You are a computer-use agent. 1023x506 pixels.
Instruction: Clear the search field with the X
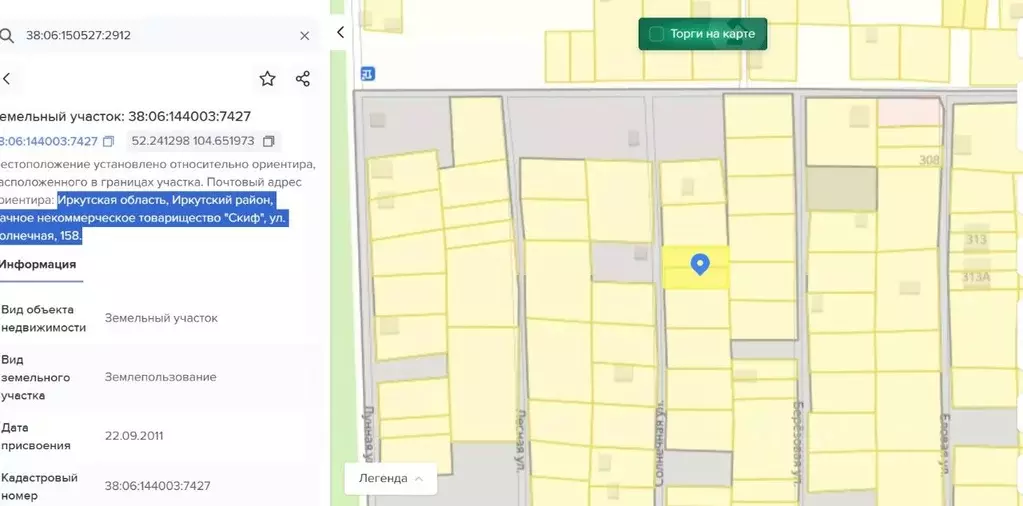coord(305,35)
